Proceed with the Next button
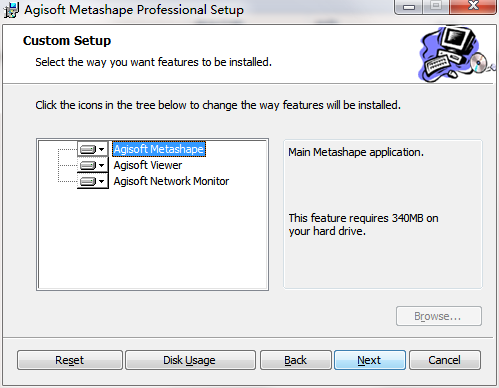This screenshot has height=388, width=499. (x=370, y=360)
